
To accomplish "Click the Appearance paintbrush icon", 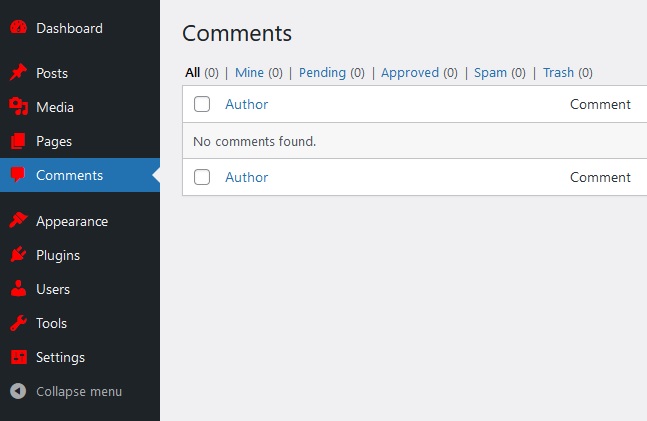I will coord(18,221).
